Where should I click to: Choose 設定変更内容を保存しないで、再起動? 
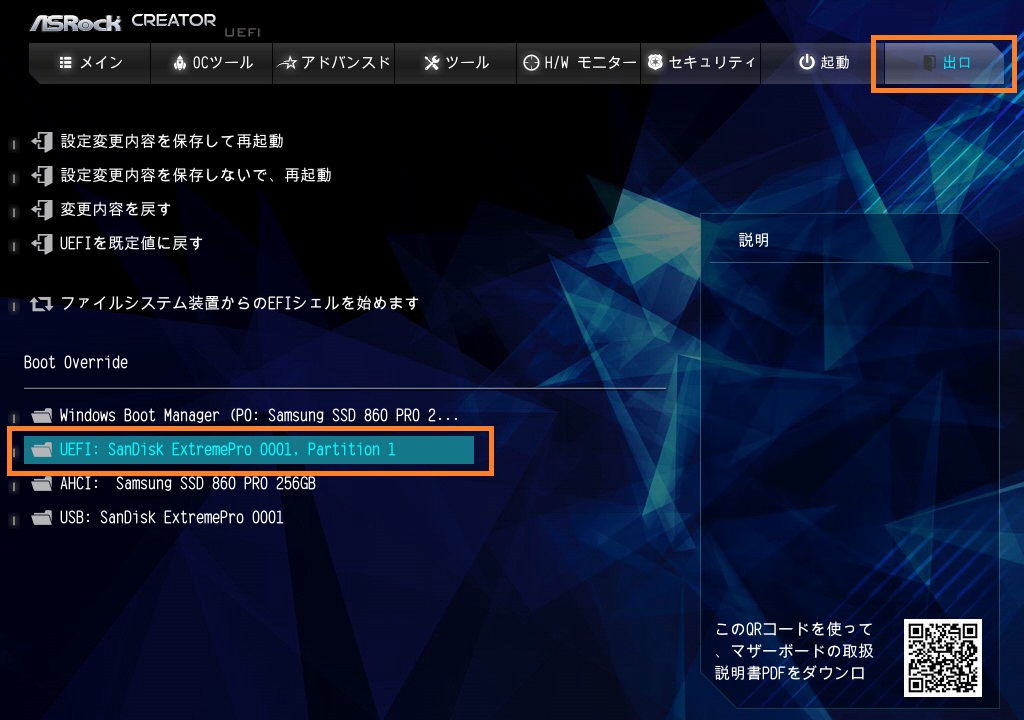click(x=196, y=175)
